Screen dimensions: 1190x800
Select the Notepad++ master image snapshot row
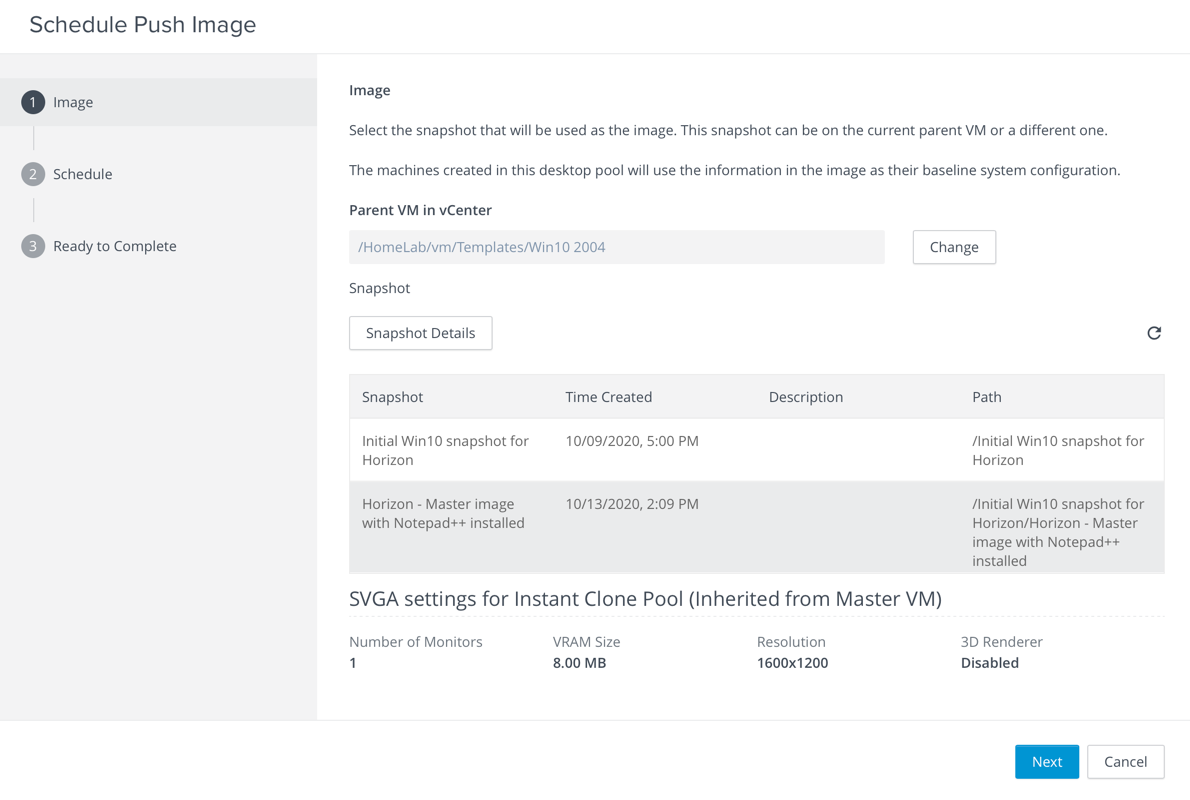click(443, 514)
